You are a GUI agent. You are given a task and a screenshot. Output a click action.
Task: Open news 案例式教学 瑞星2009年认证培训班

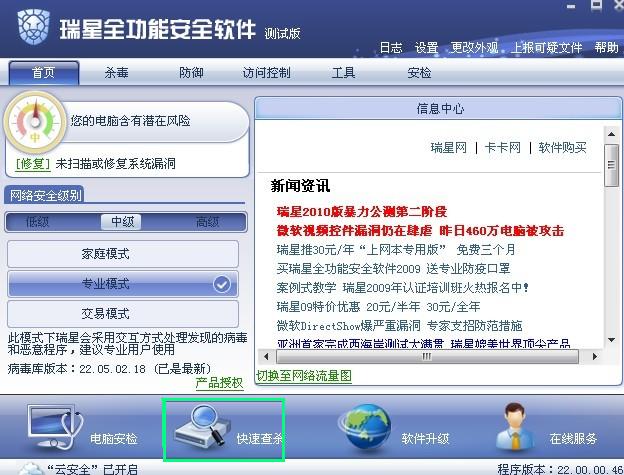click(402, 288)
